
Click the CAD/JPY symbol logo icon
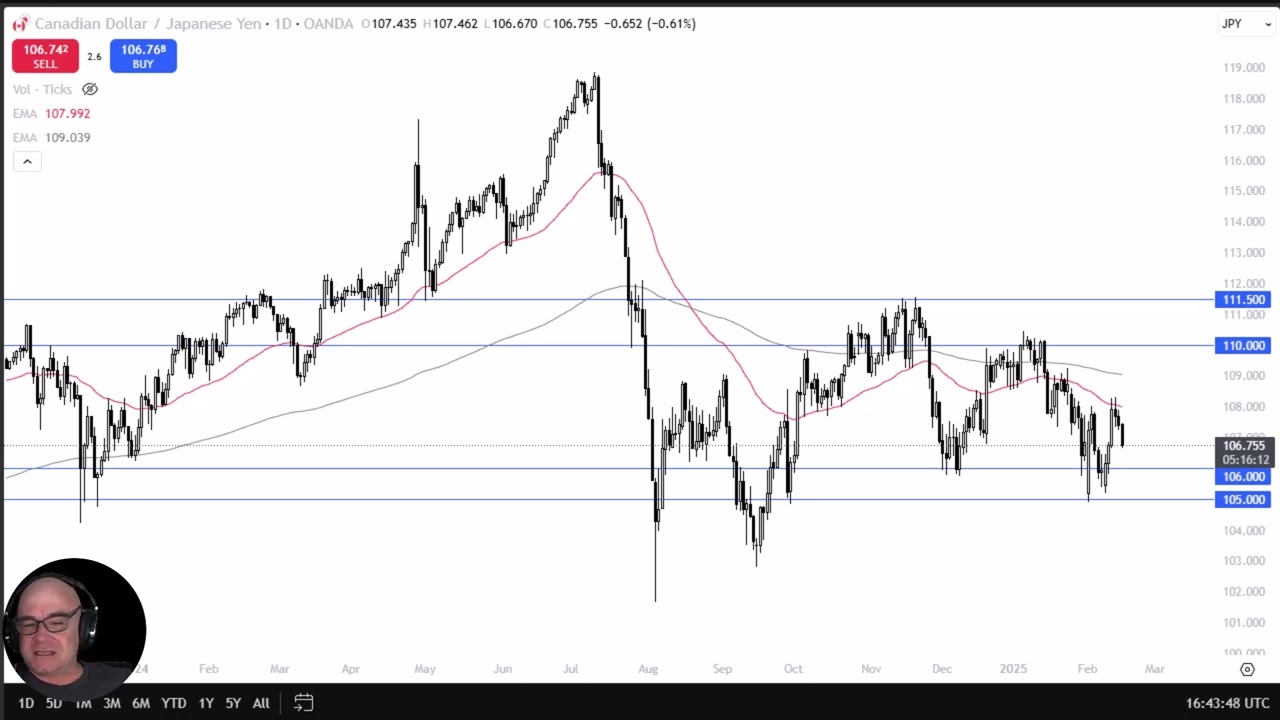[x=20, y=24]
